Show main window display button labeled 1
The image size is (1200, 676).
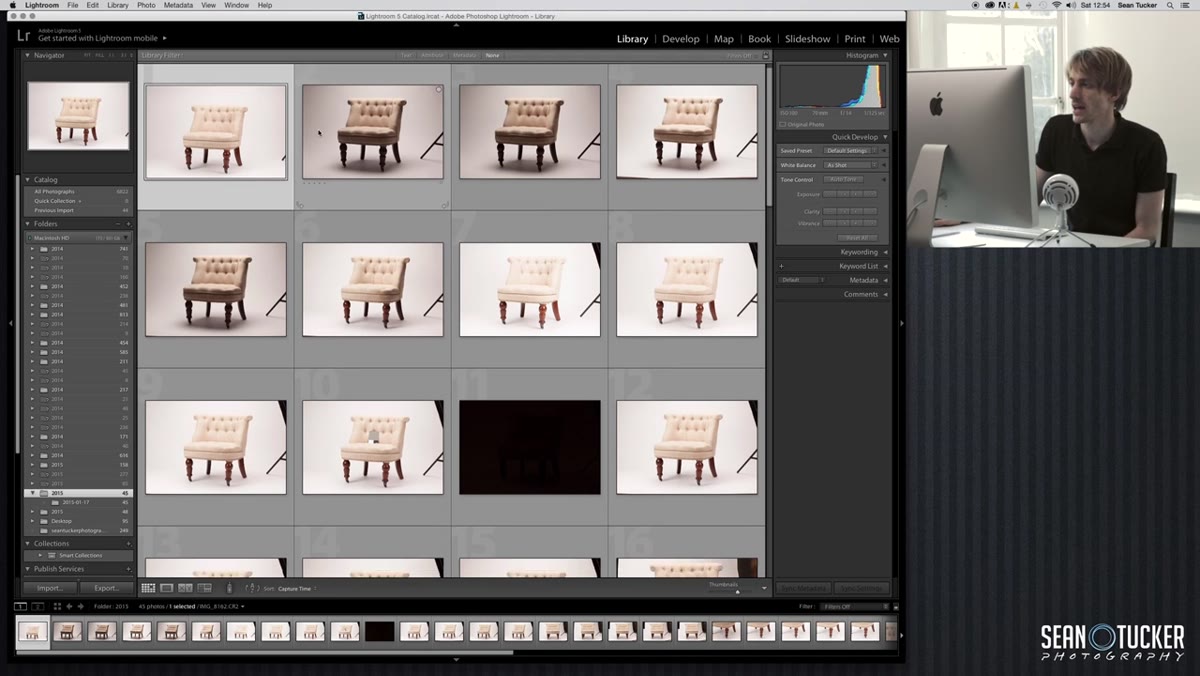coord(20,606)
